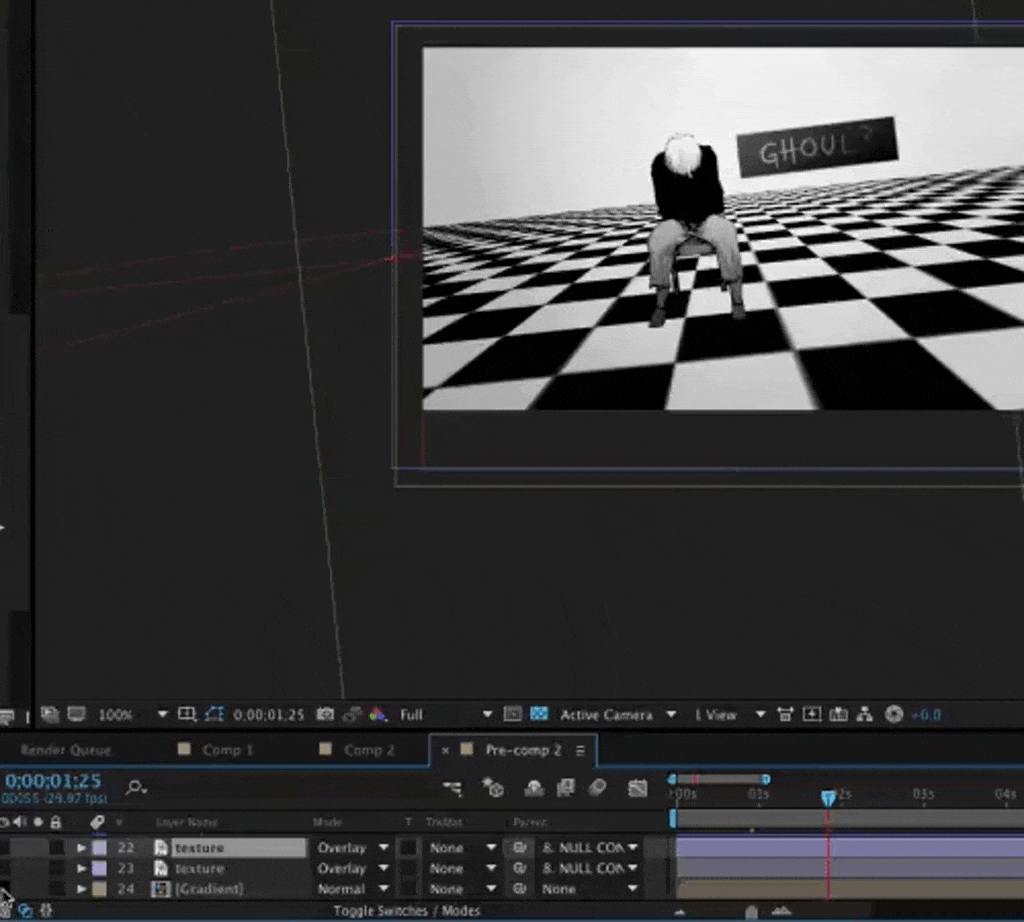Toggle visibility of layer 22 texture
The height and width of the screenshot is (922, 1024).
(5, 848)
